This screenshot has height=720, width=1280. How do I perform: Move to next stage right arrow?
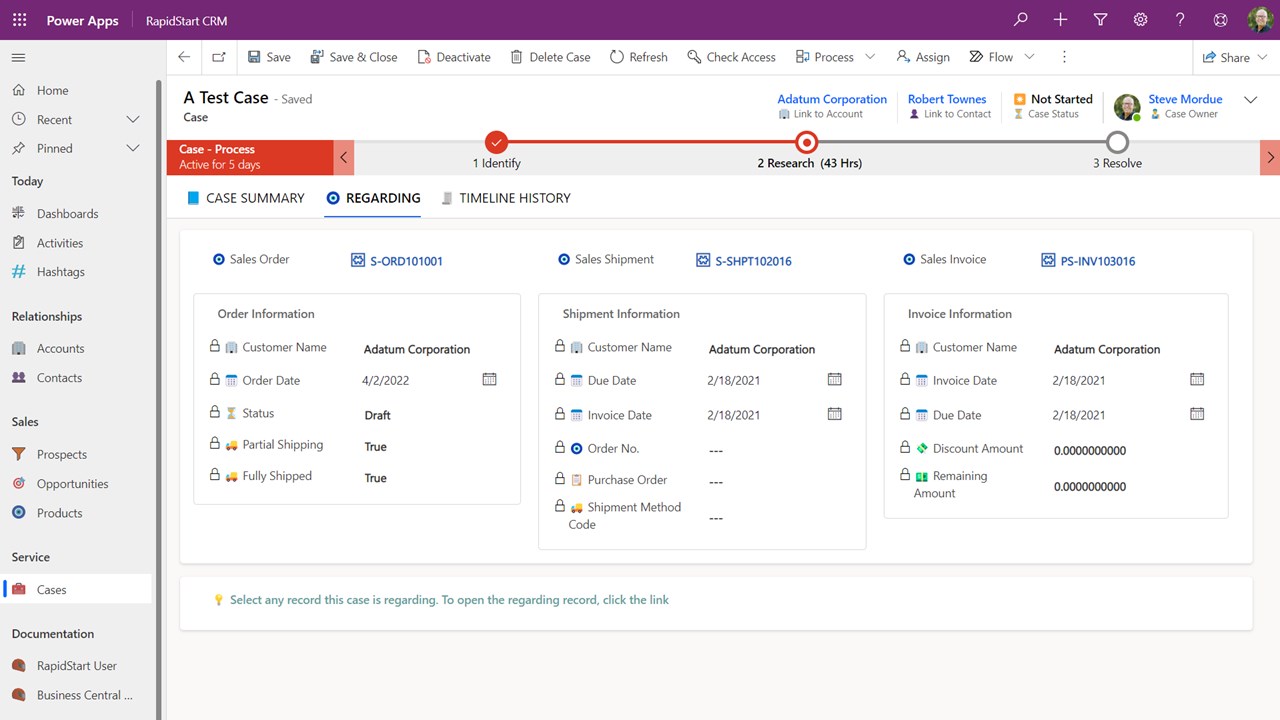[x=1270, y=157]
